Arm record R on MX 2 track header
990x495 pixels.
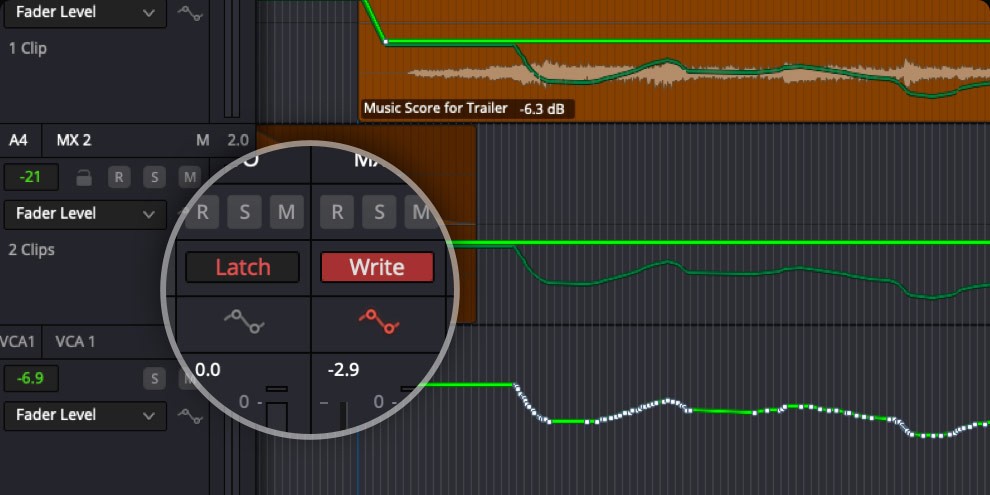click(x=119, y=177)
